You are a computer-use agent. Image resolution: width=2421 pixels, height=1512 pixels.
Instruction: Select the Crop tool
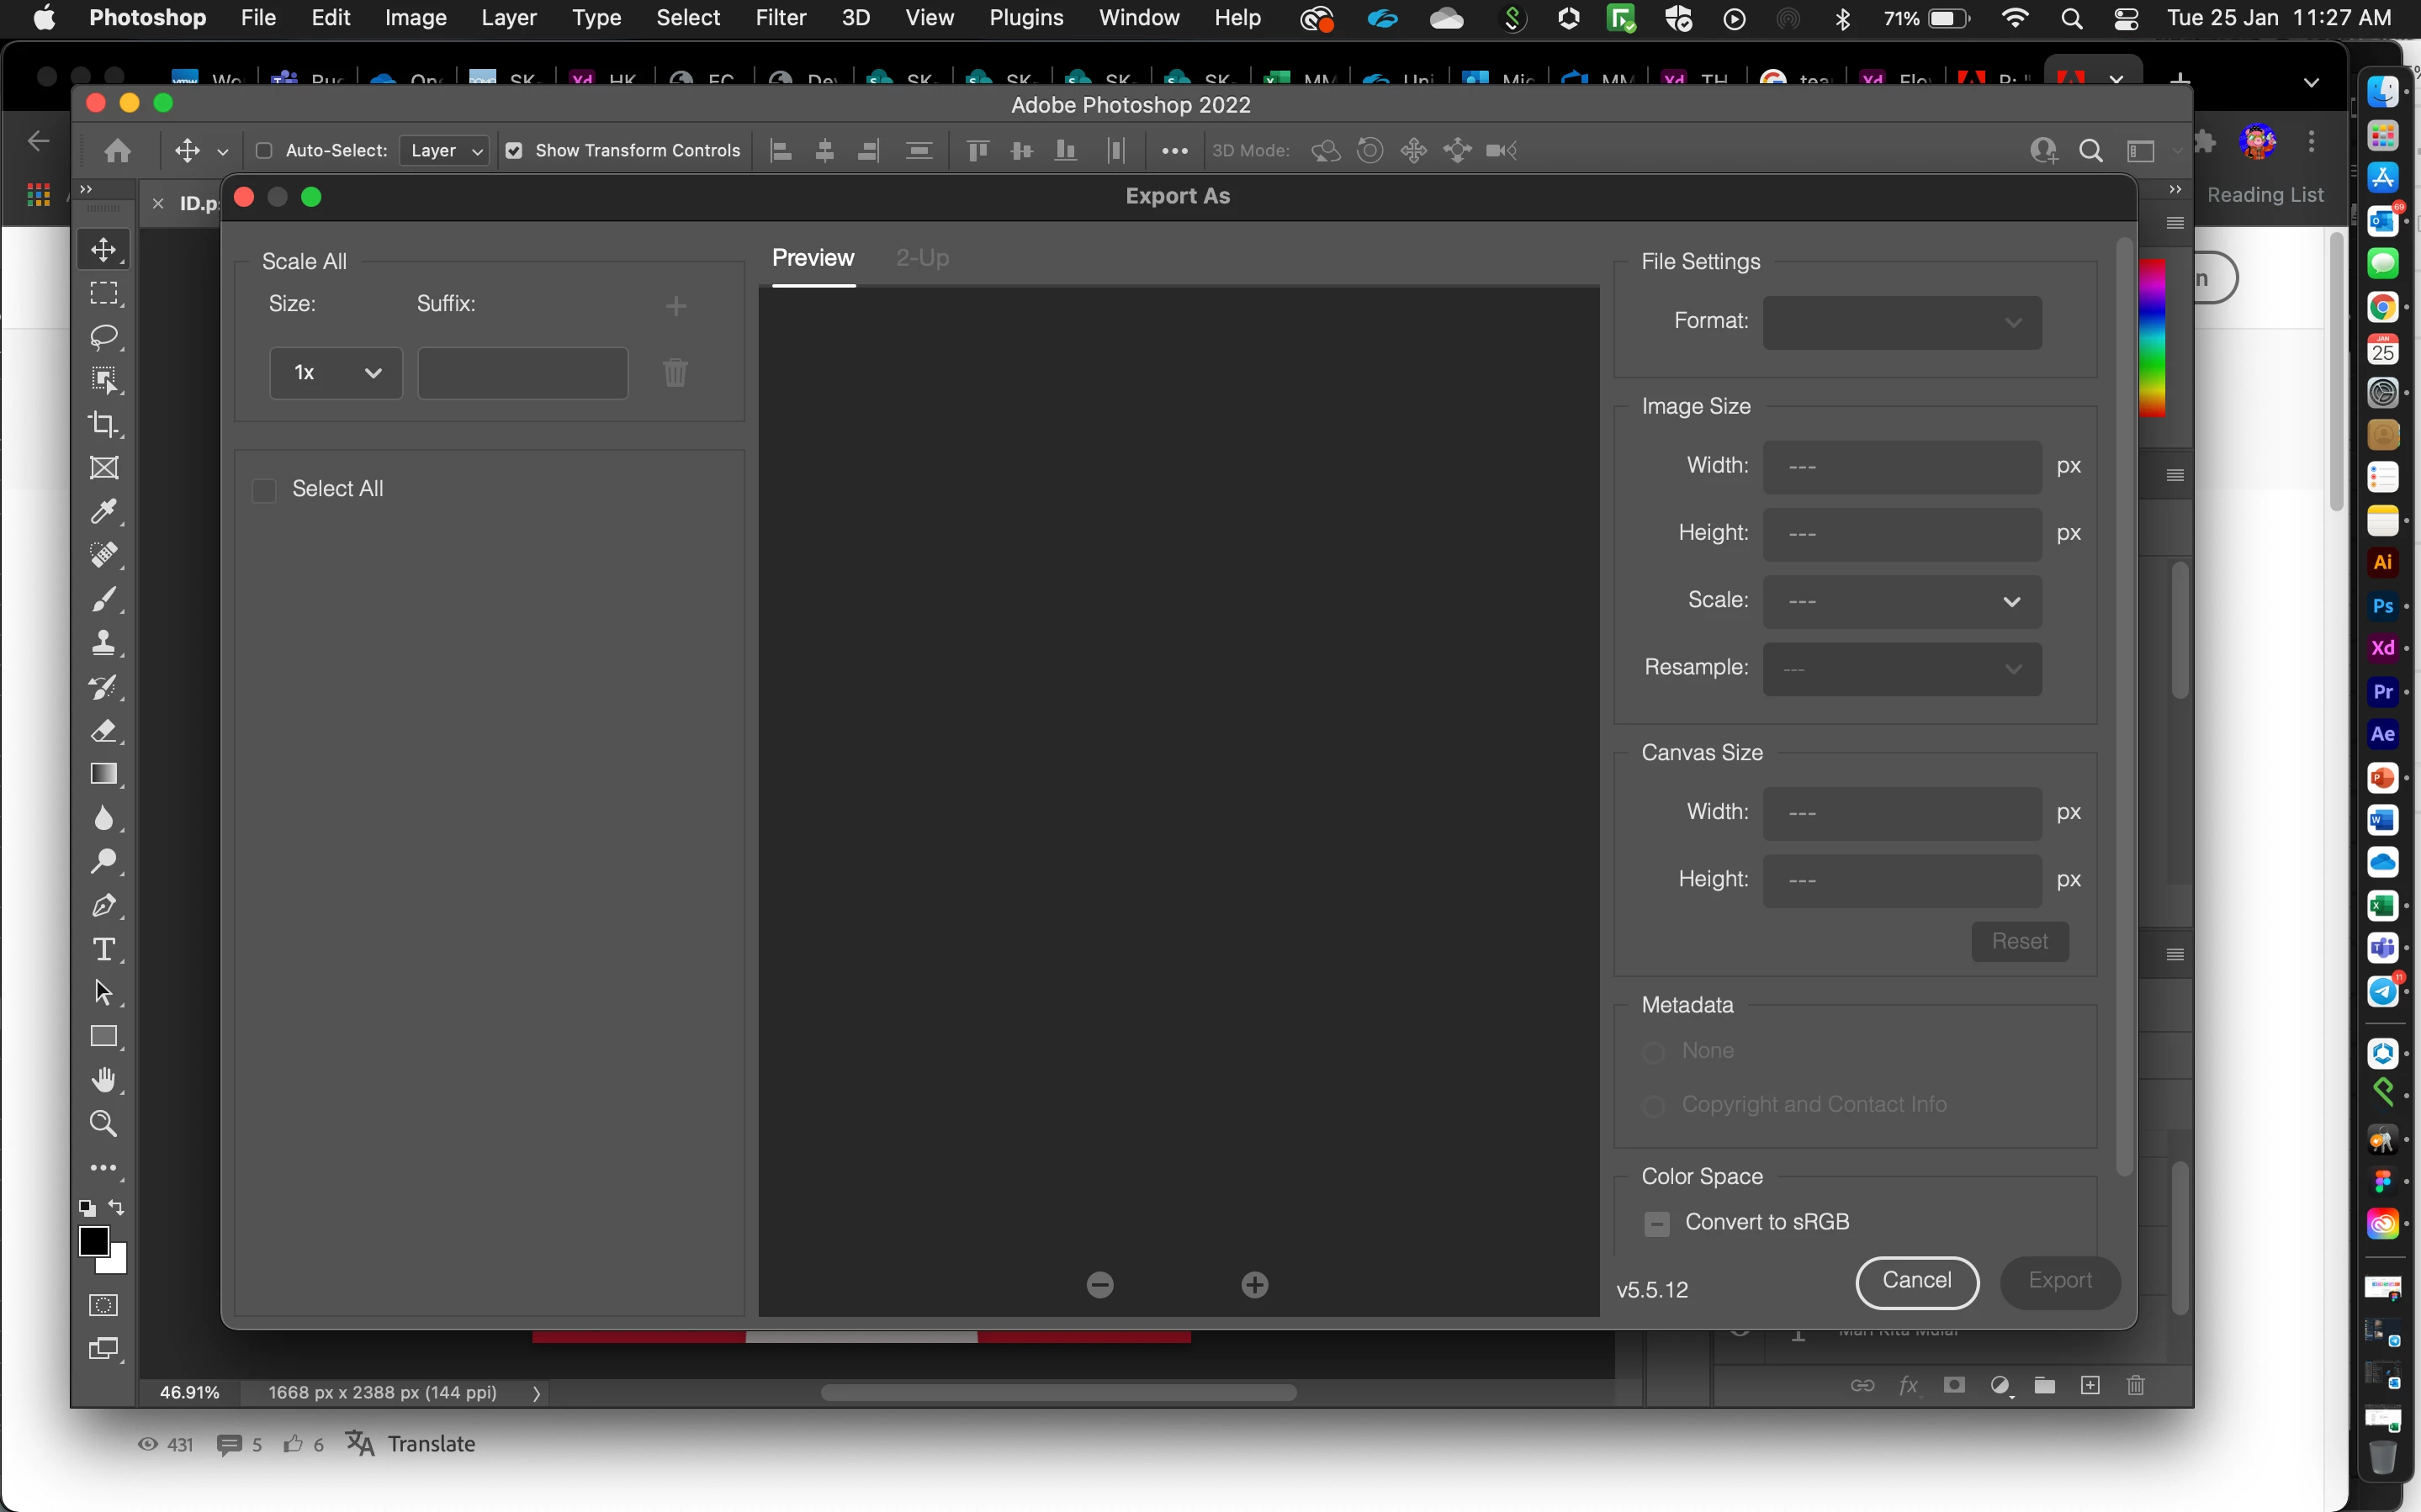tap(104, 424)
